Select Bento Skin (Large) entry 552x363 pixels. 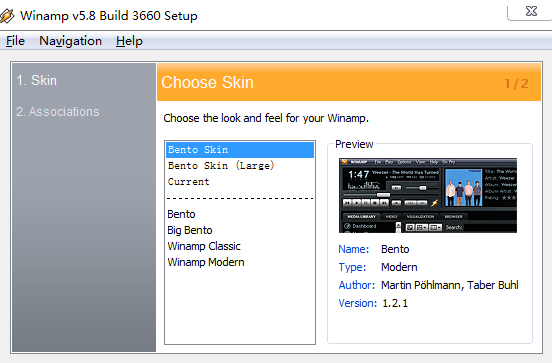pyautogui.click(x=240, y=165)
